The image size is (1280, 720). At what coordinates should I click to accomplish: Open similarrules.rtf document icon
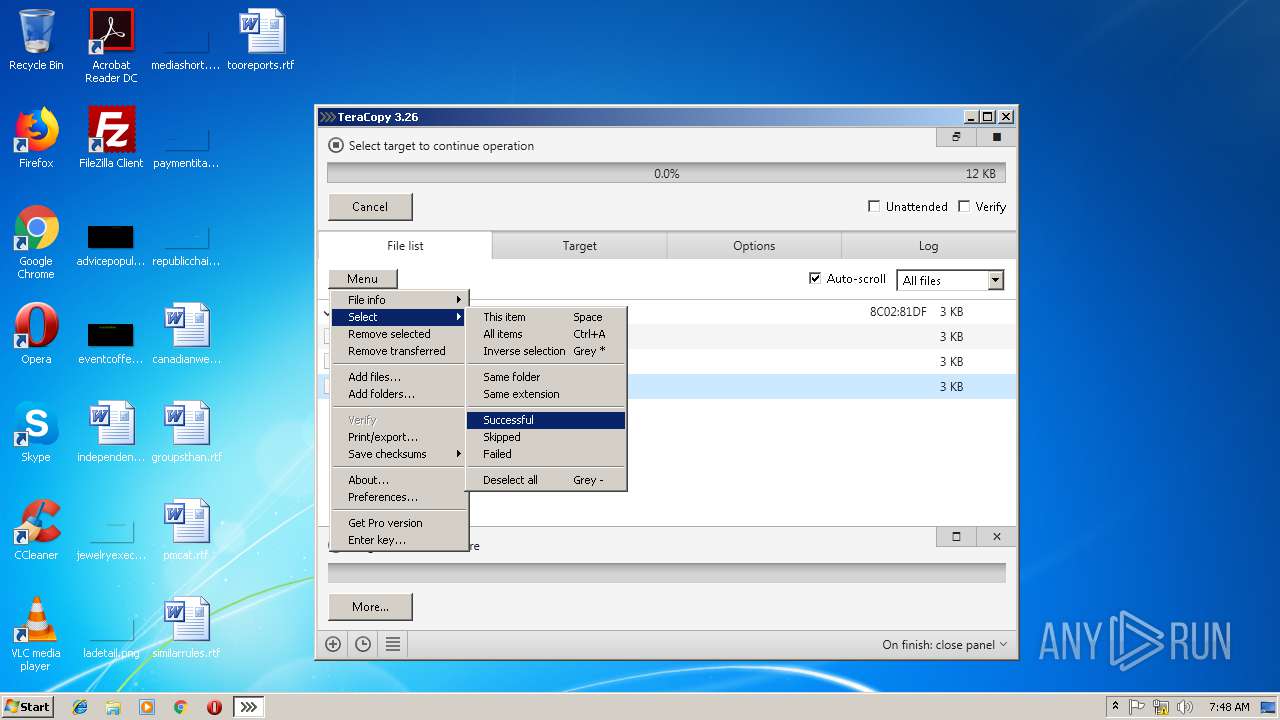click(187, 628)
